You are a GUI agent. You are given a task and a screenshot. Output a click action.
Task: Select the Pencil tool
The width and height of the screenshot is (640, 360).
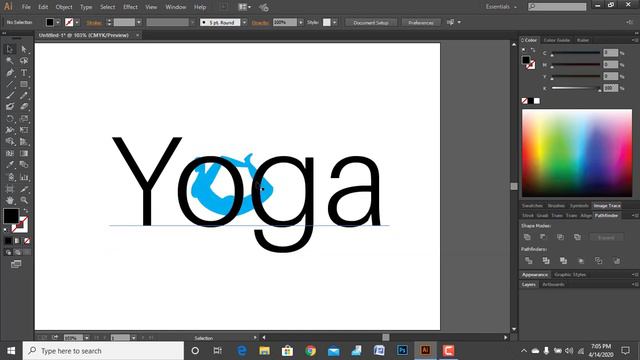(x=24, y=96)
